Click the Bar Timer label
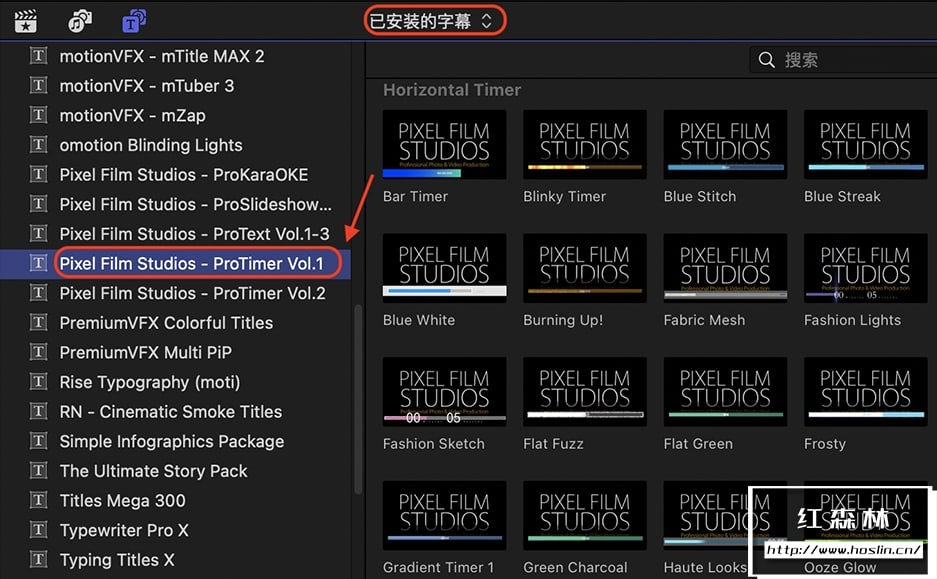The width and height of the screenshot is (937, 579). coord(415,197)
